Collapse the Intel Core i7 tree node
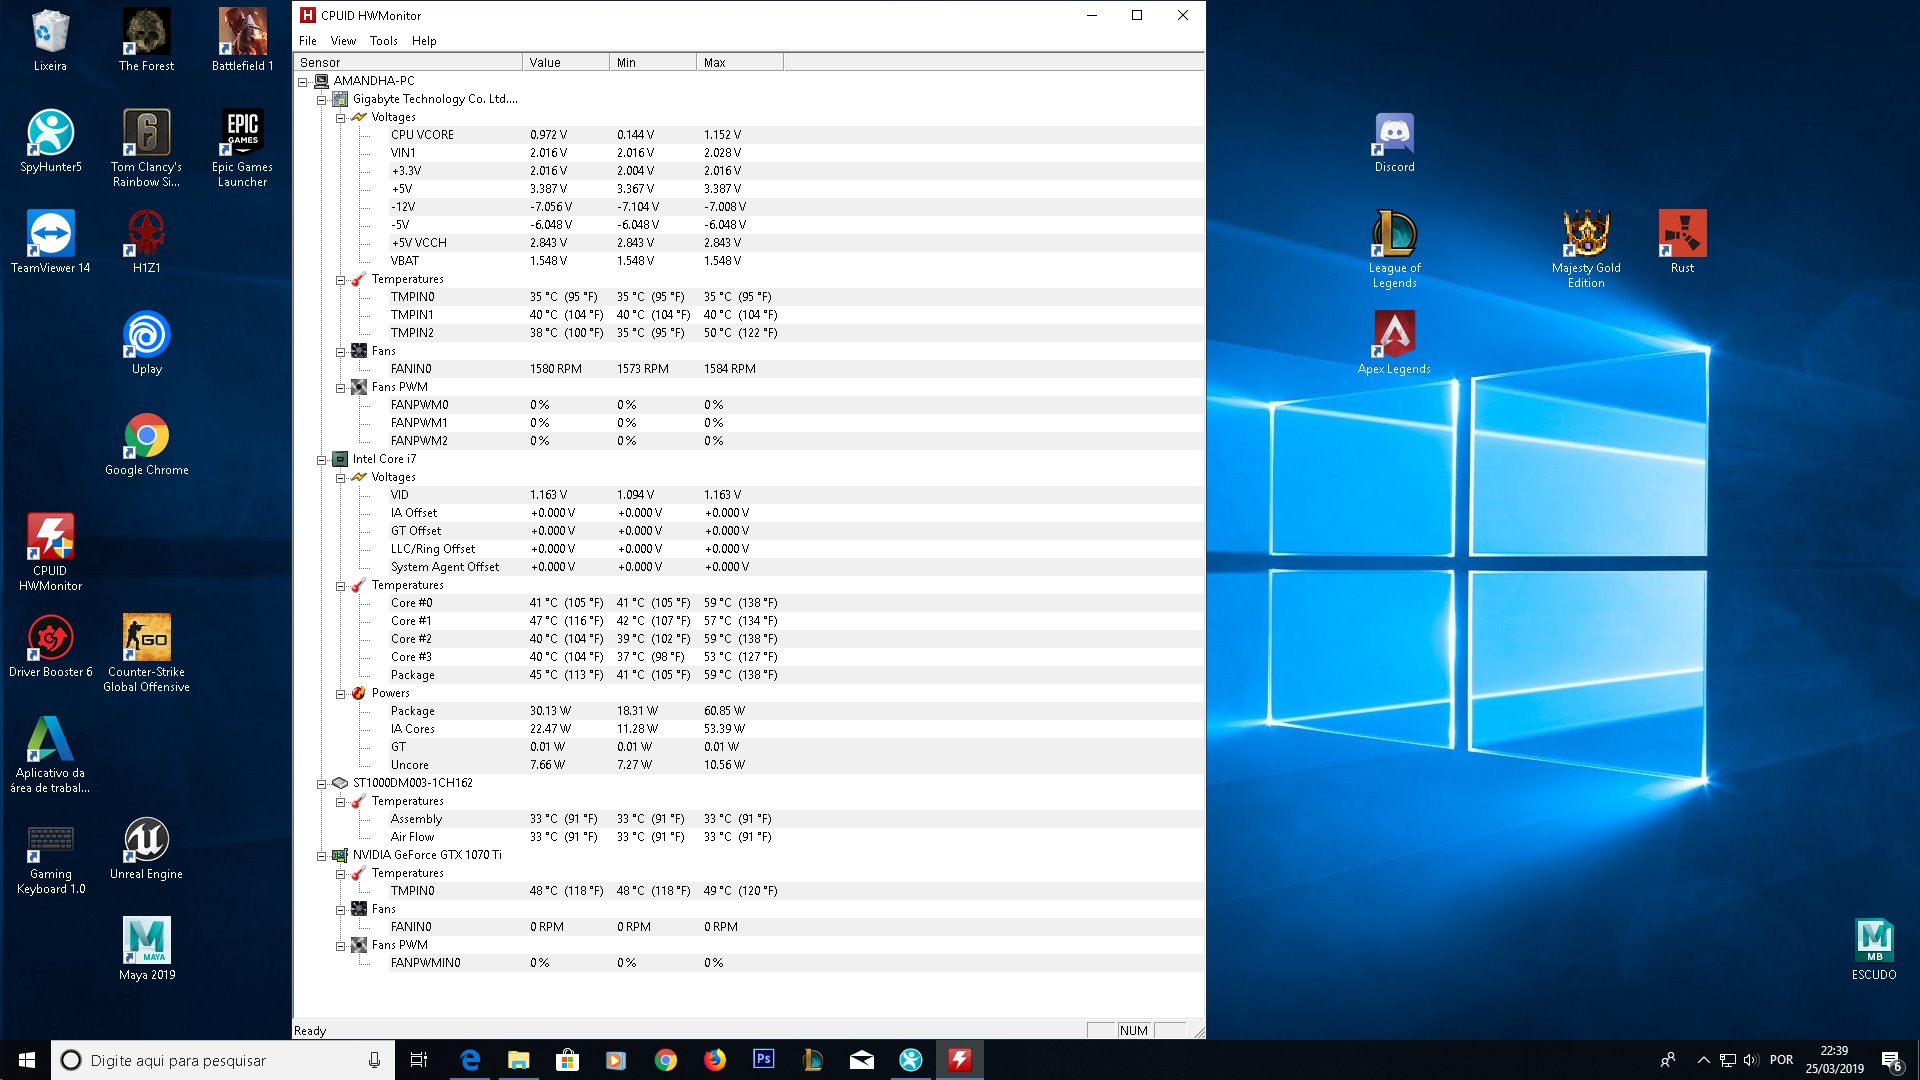 322,460
